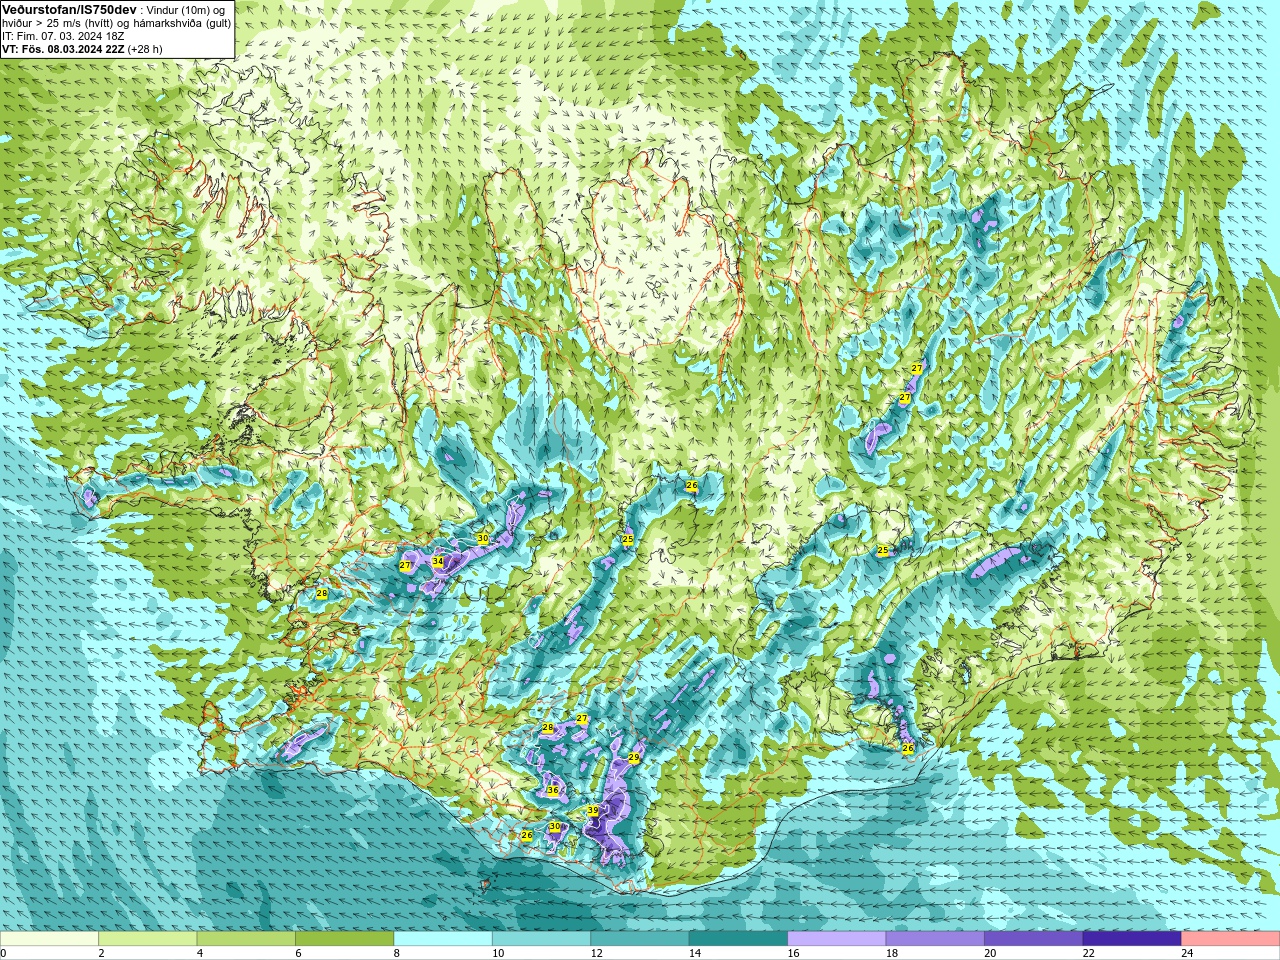Click the 12 tick label on the scale
Screen dimensions: 1280x960
(596, 953)
